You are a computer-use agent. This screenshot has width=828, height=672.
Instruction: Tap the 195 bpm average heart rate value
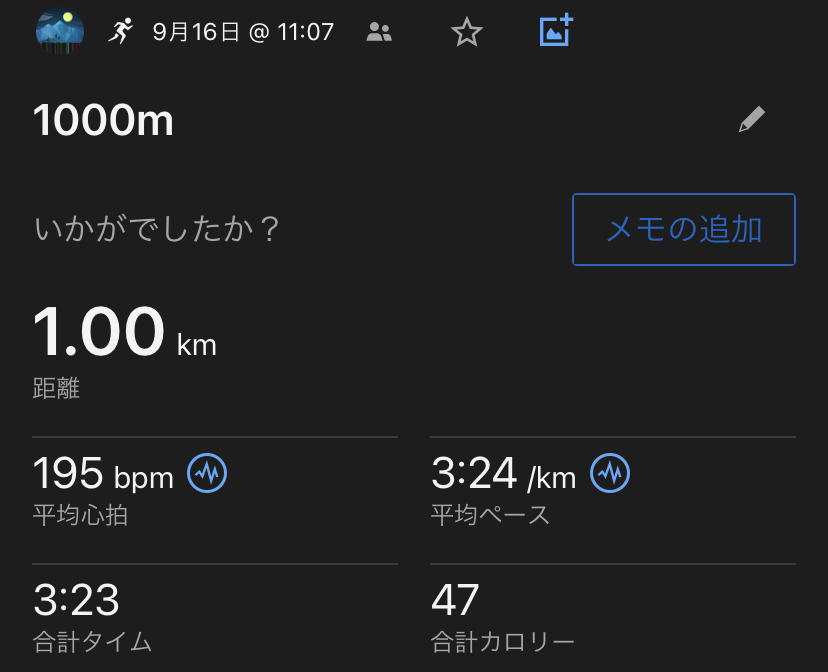click(x=103, y=474)
